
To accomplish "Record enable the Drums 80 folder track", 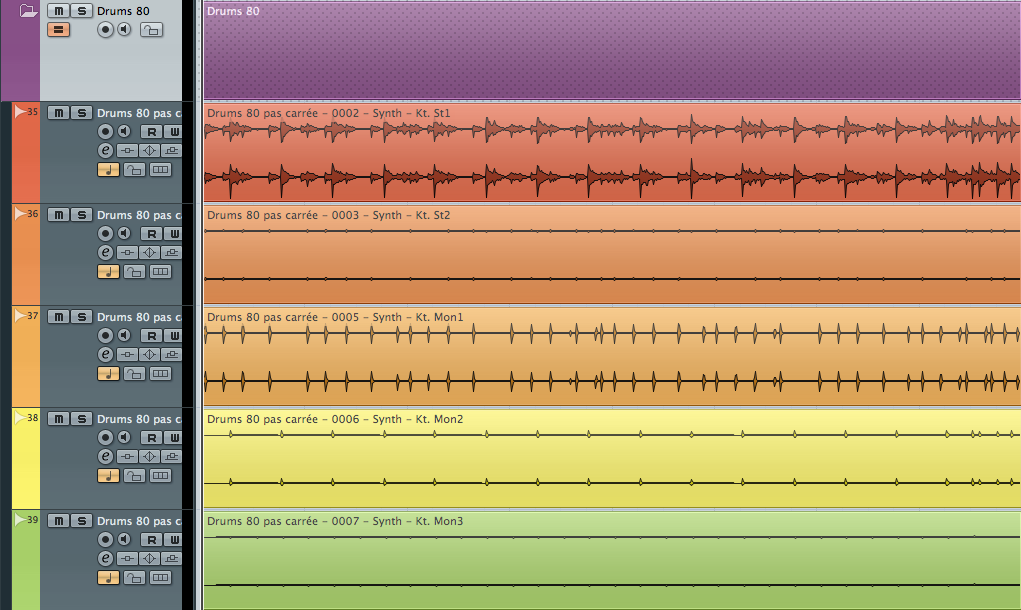I will pos(105,29).
